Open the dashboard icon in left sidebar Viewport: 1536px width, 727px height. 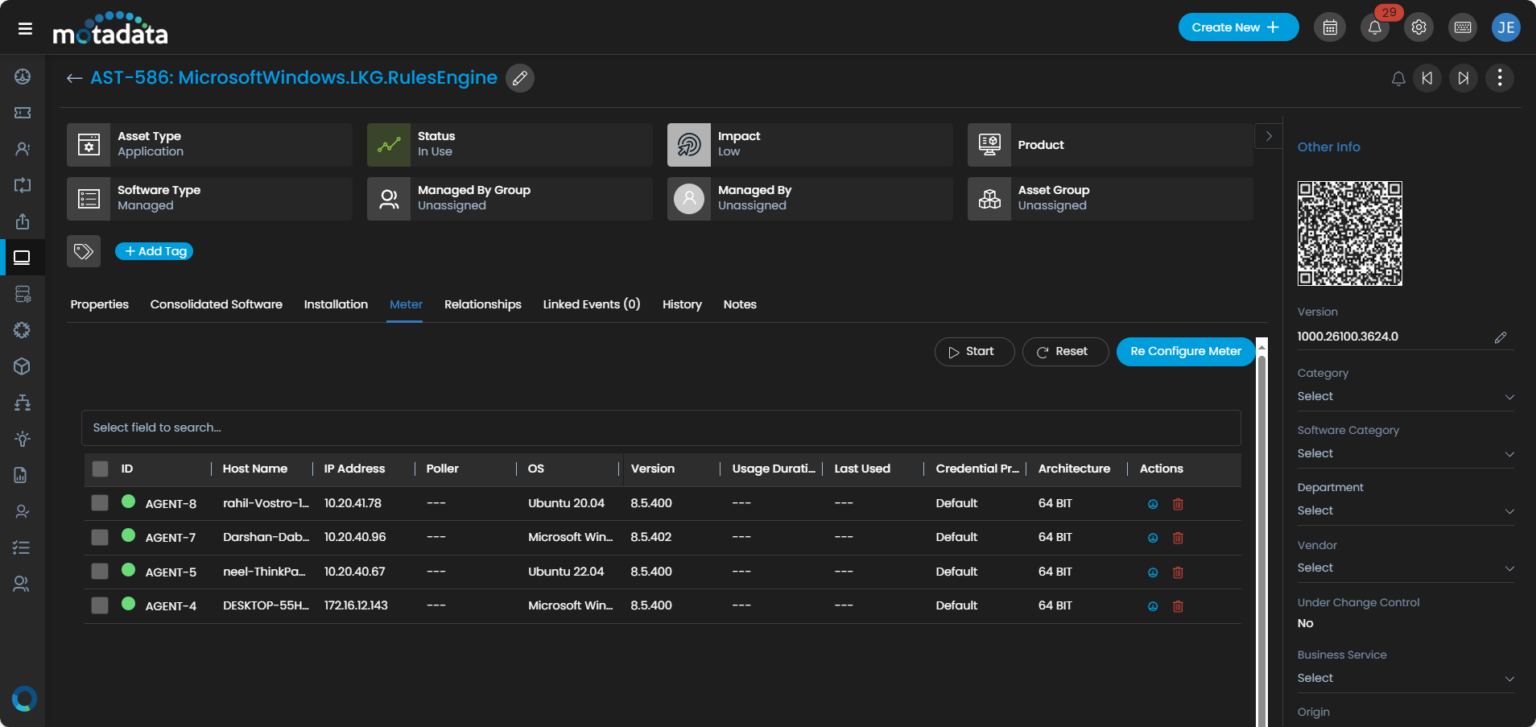(x=22, y=77)
